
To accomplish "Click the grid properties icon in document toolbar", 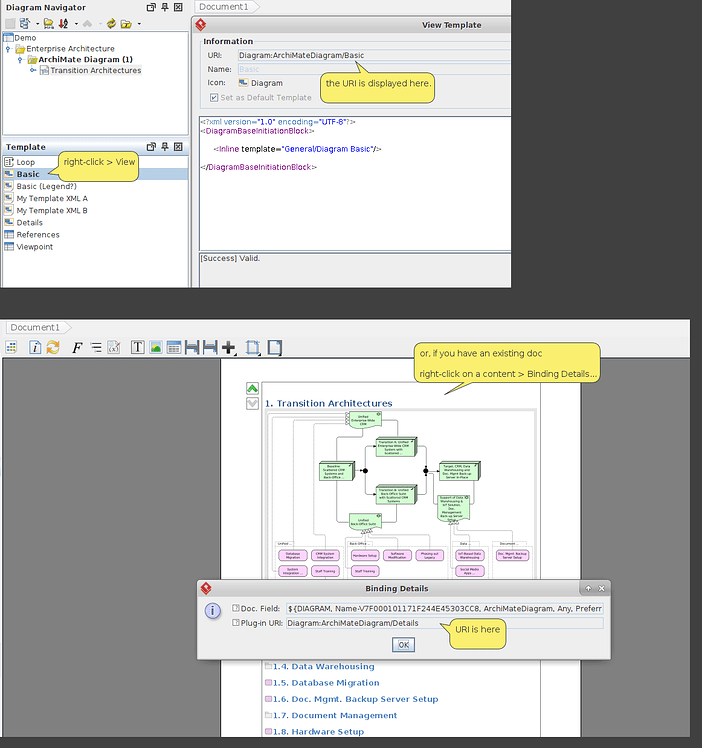I will pos(11,347).
